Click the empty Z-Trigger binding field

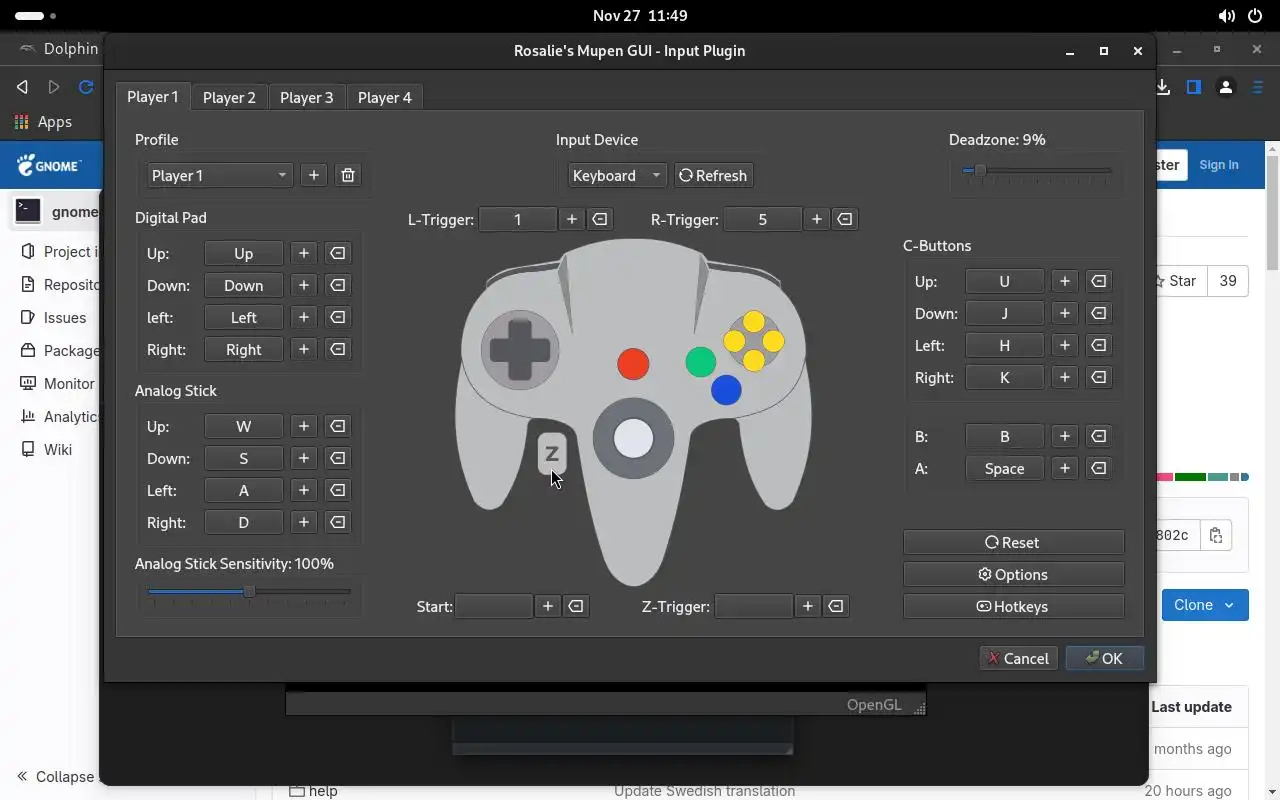coord(755,606)
